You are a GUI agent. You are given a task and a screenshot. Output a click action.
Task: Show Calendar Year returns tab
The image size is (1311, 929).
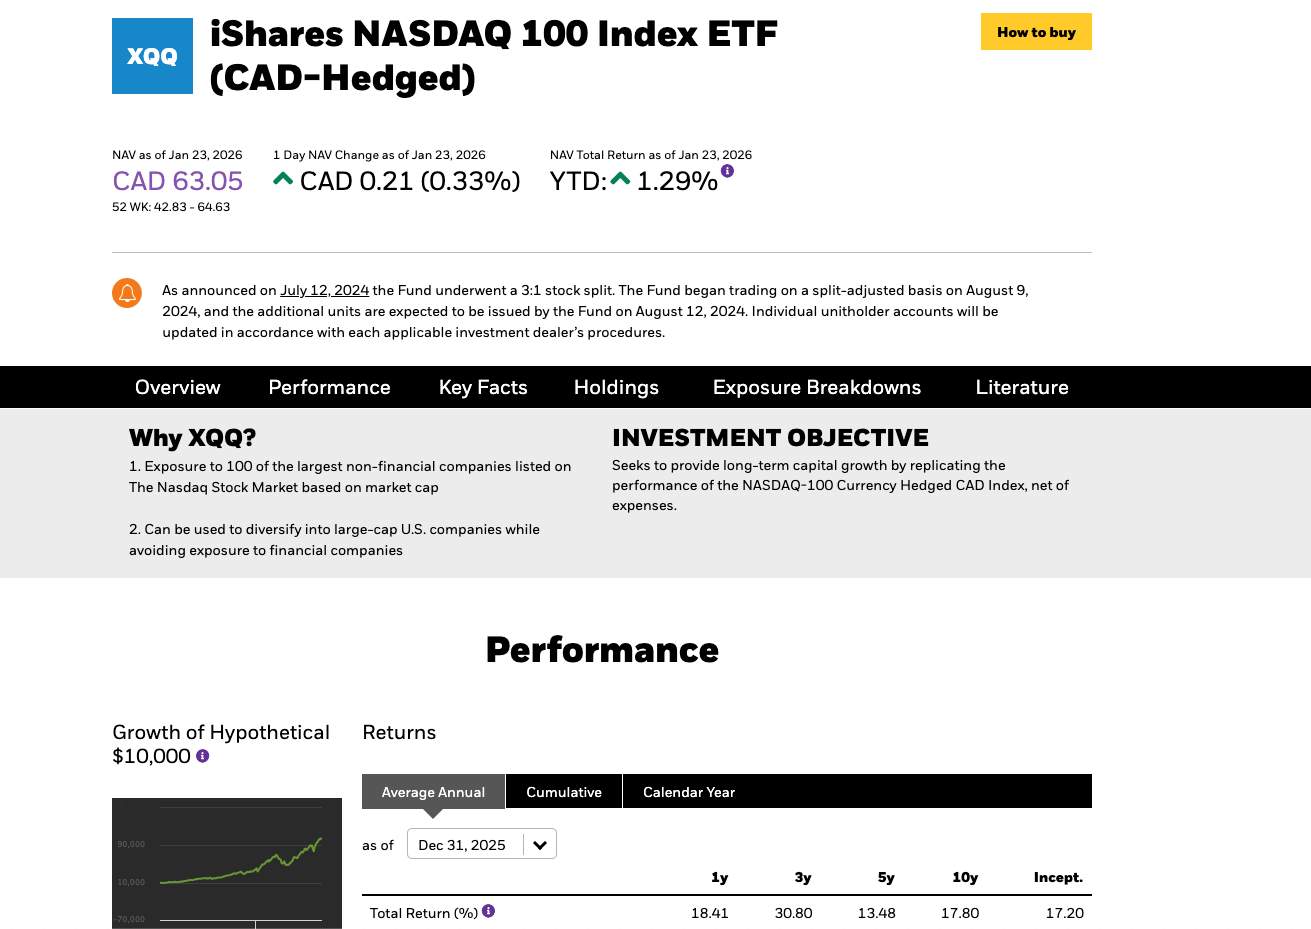click(689, 792)
